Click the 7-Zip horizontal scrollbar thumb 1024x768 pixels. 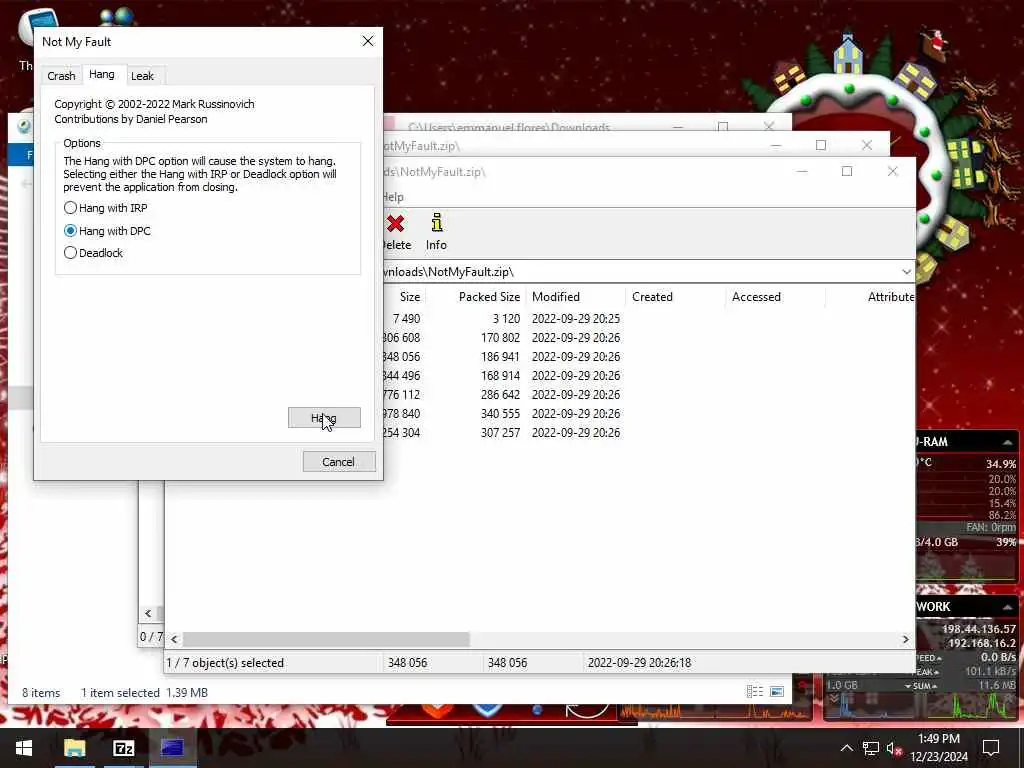coord(326,639)
